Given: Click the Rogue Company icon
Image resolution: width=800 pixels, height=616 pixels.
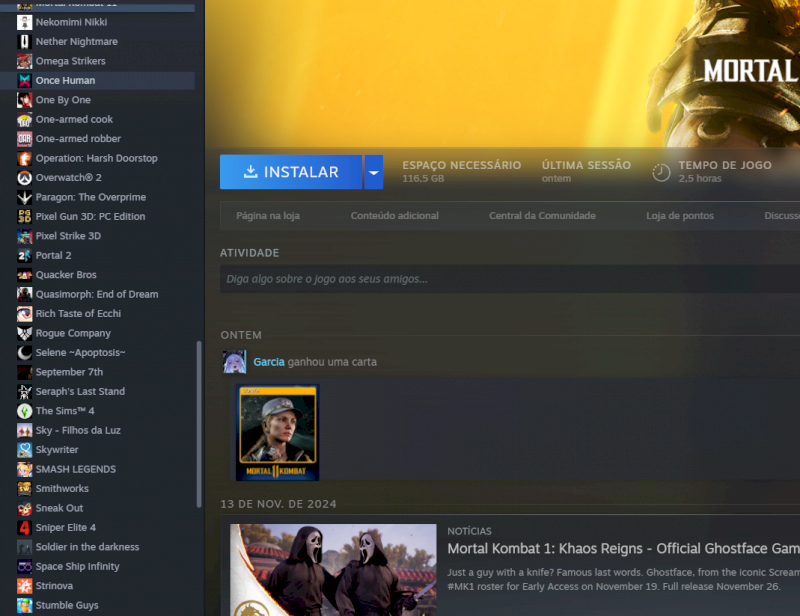Looking at the screenshot, I should coord(25,333).
